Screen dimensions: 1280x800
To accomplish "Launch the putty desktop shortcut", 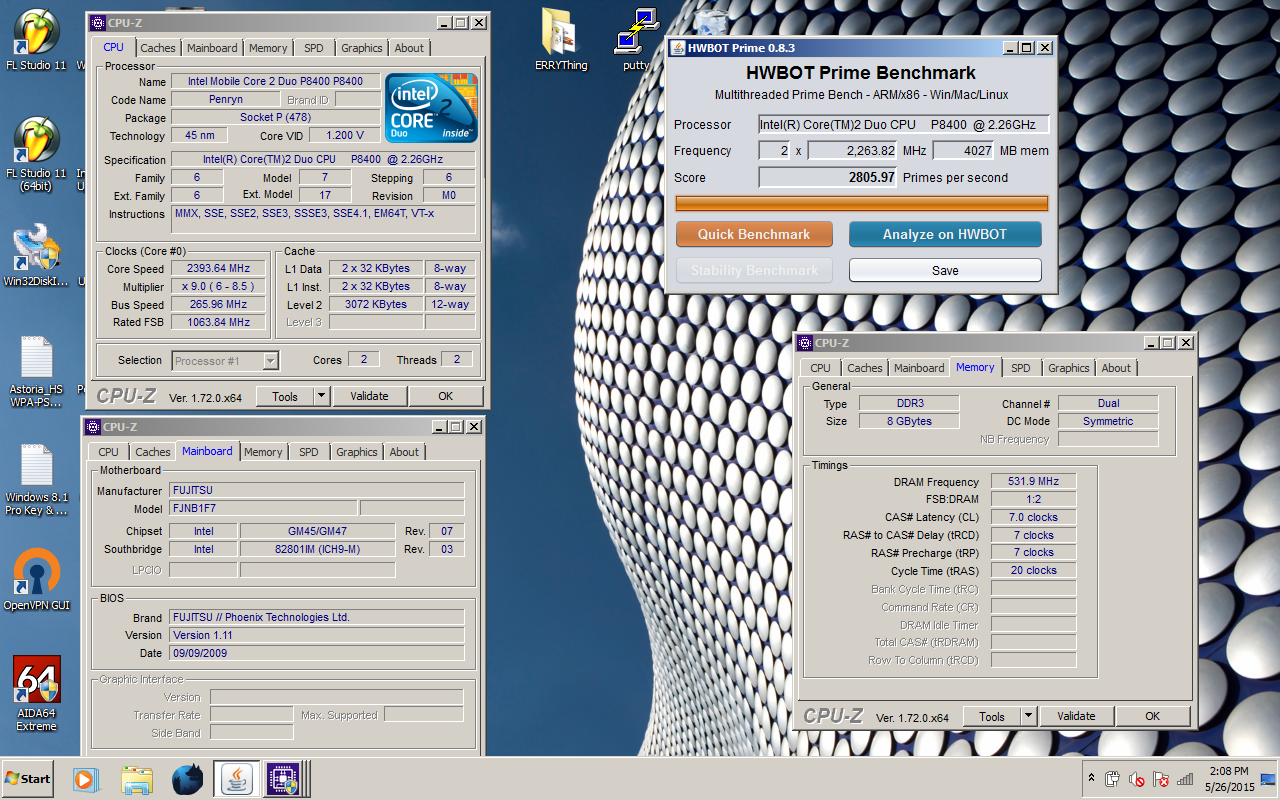I will pyautogui.click(x=636, y=40).
